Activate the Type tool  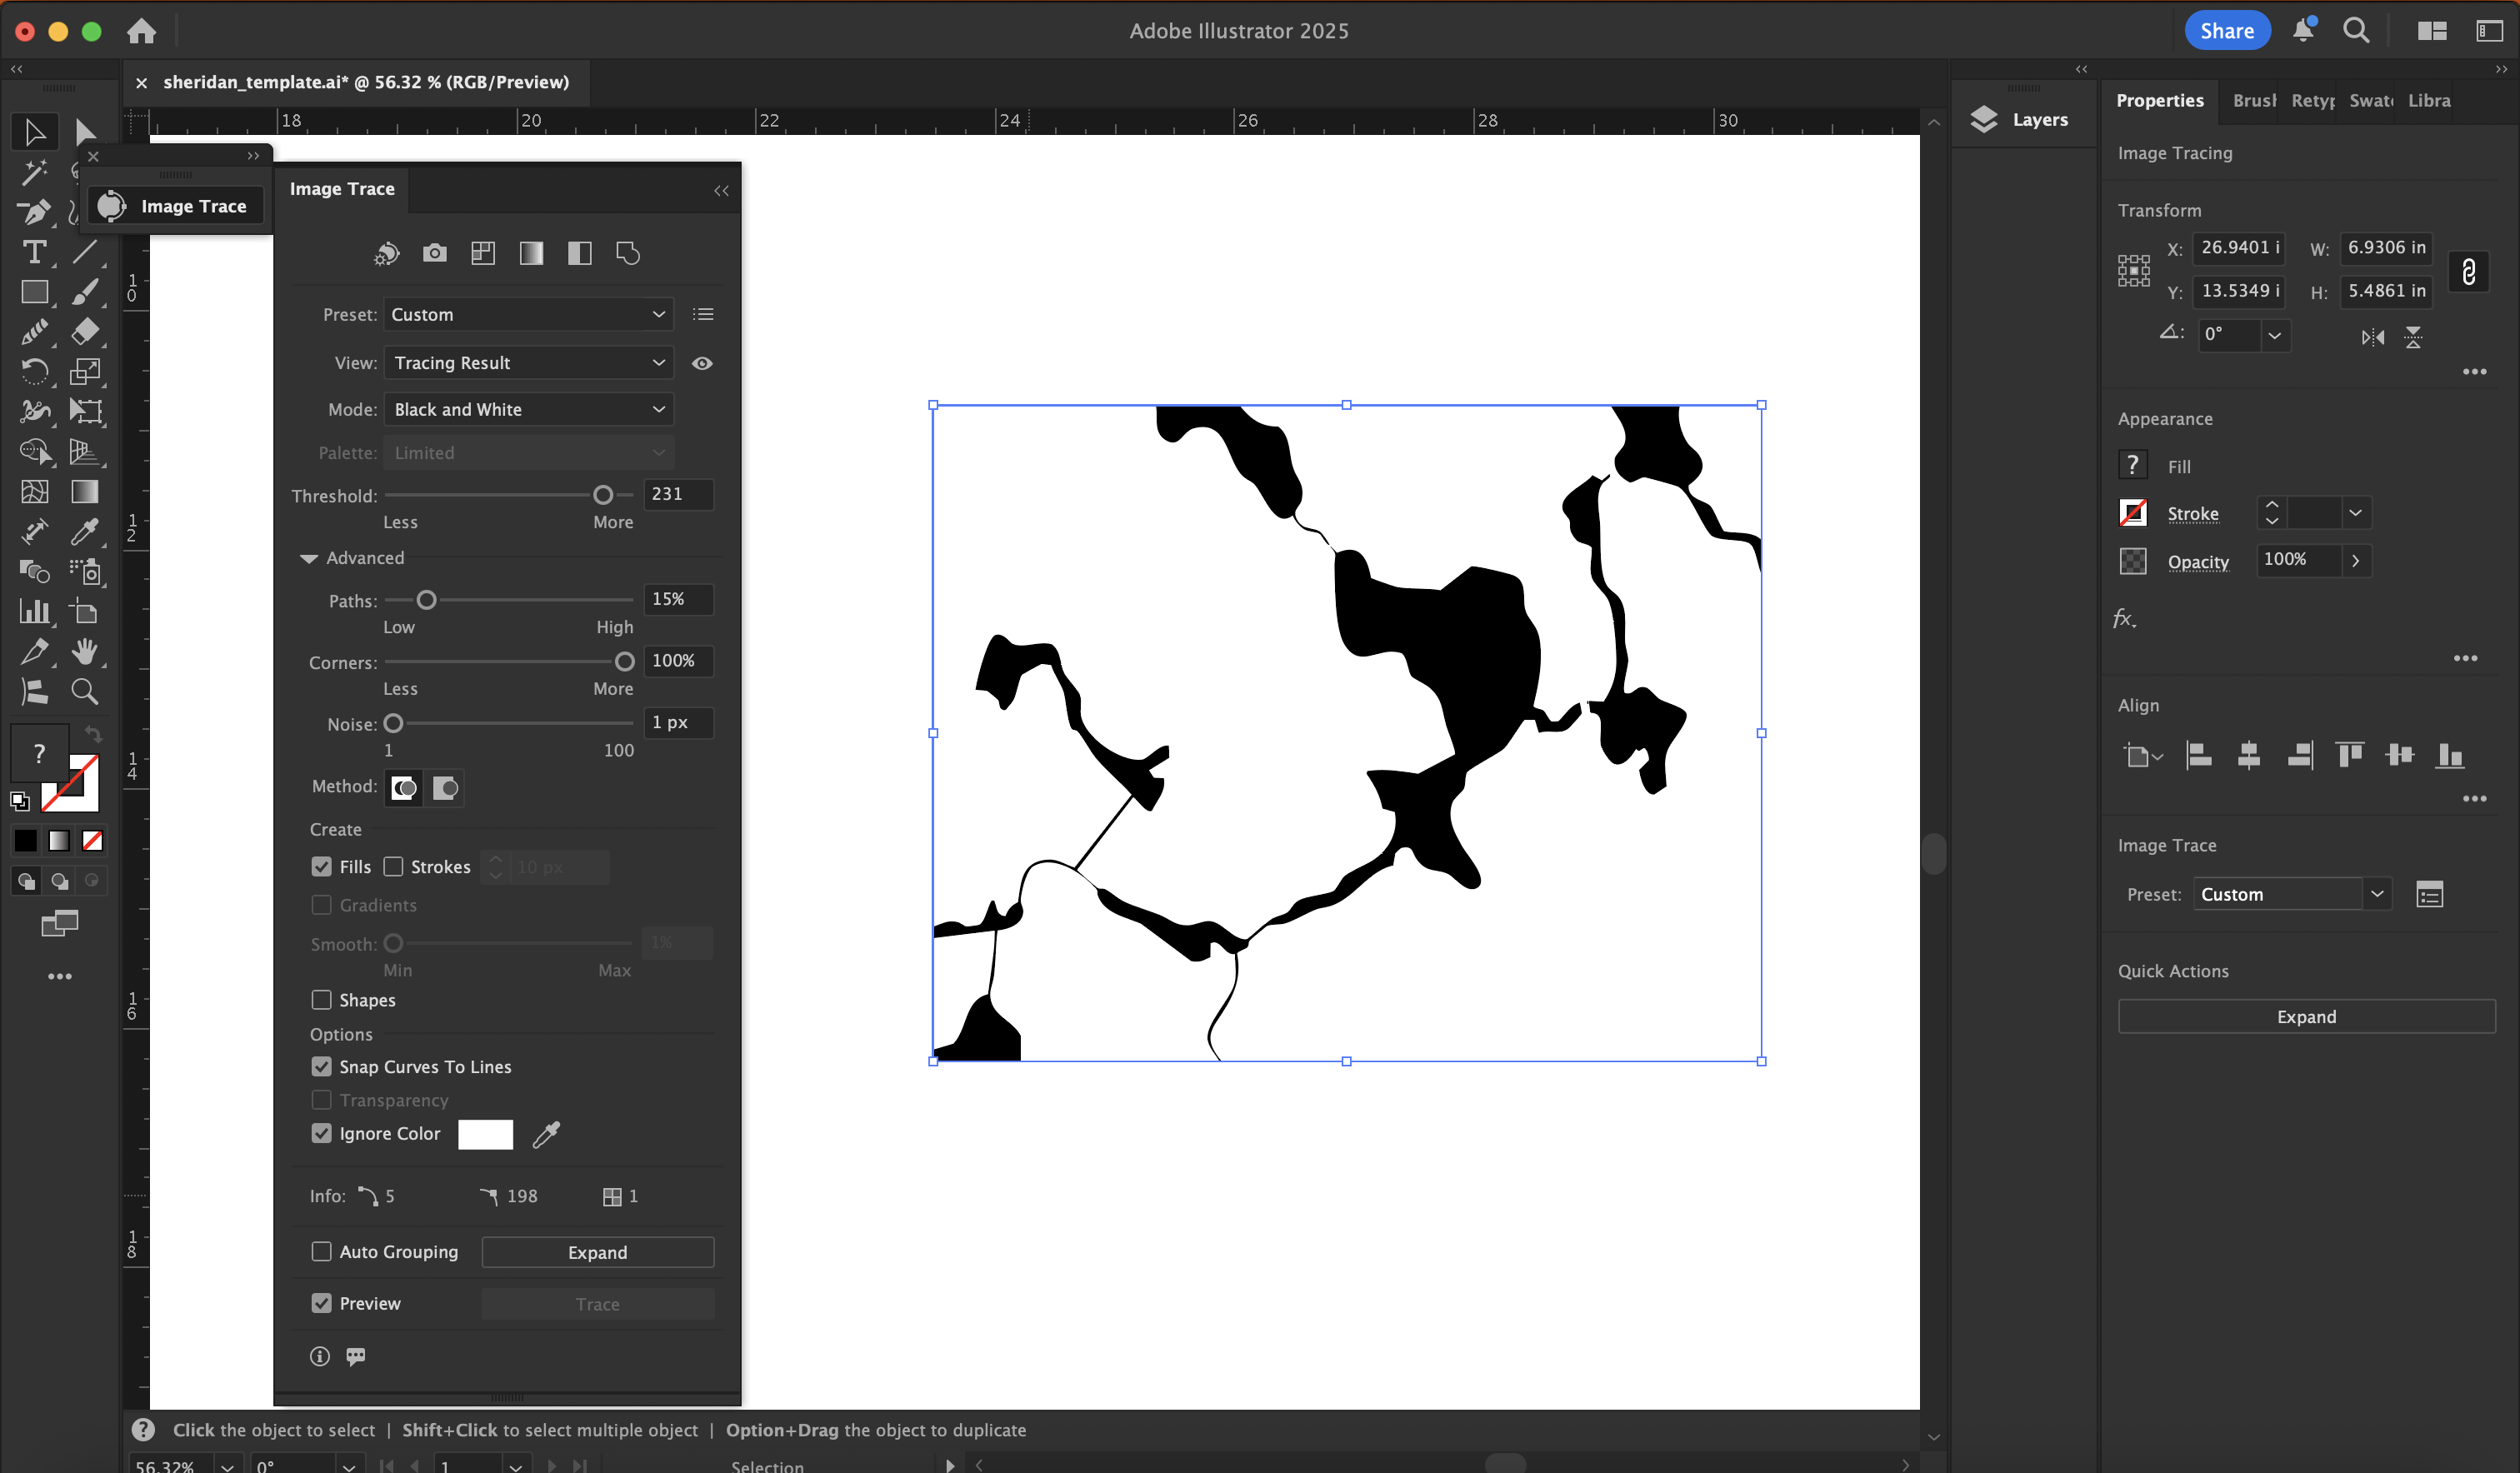click(x=35, y=252)
